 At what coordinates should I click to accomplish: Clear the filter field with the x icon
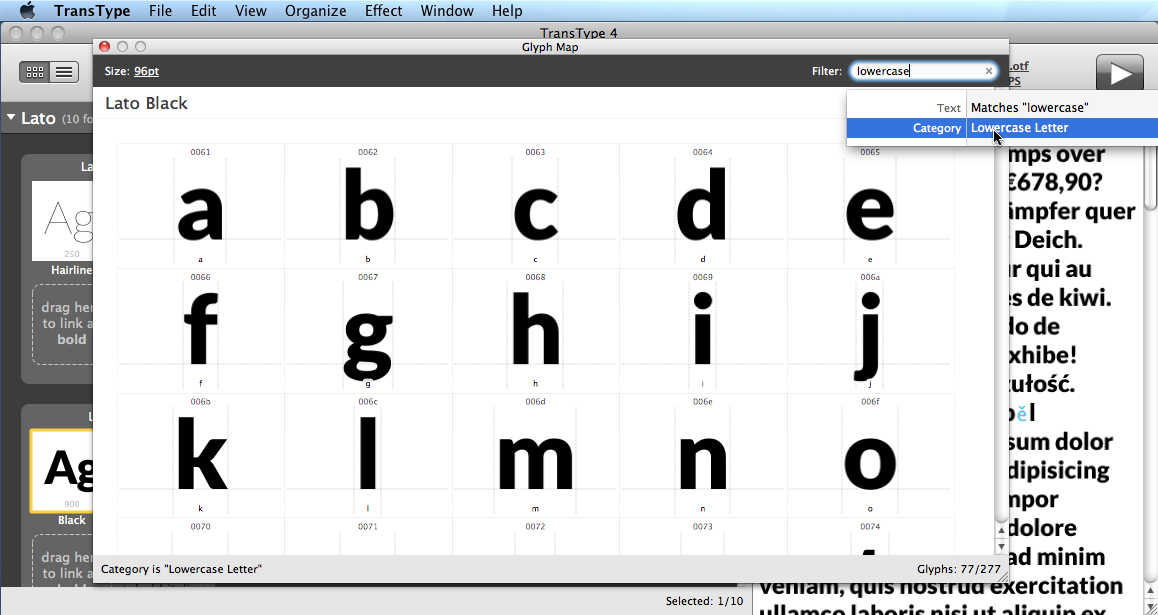[989, 71]
